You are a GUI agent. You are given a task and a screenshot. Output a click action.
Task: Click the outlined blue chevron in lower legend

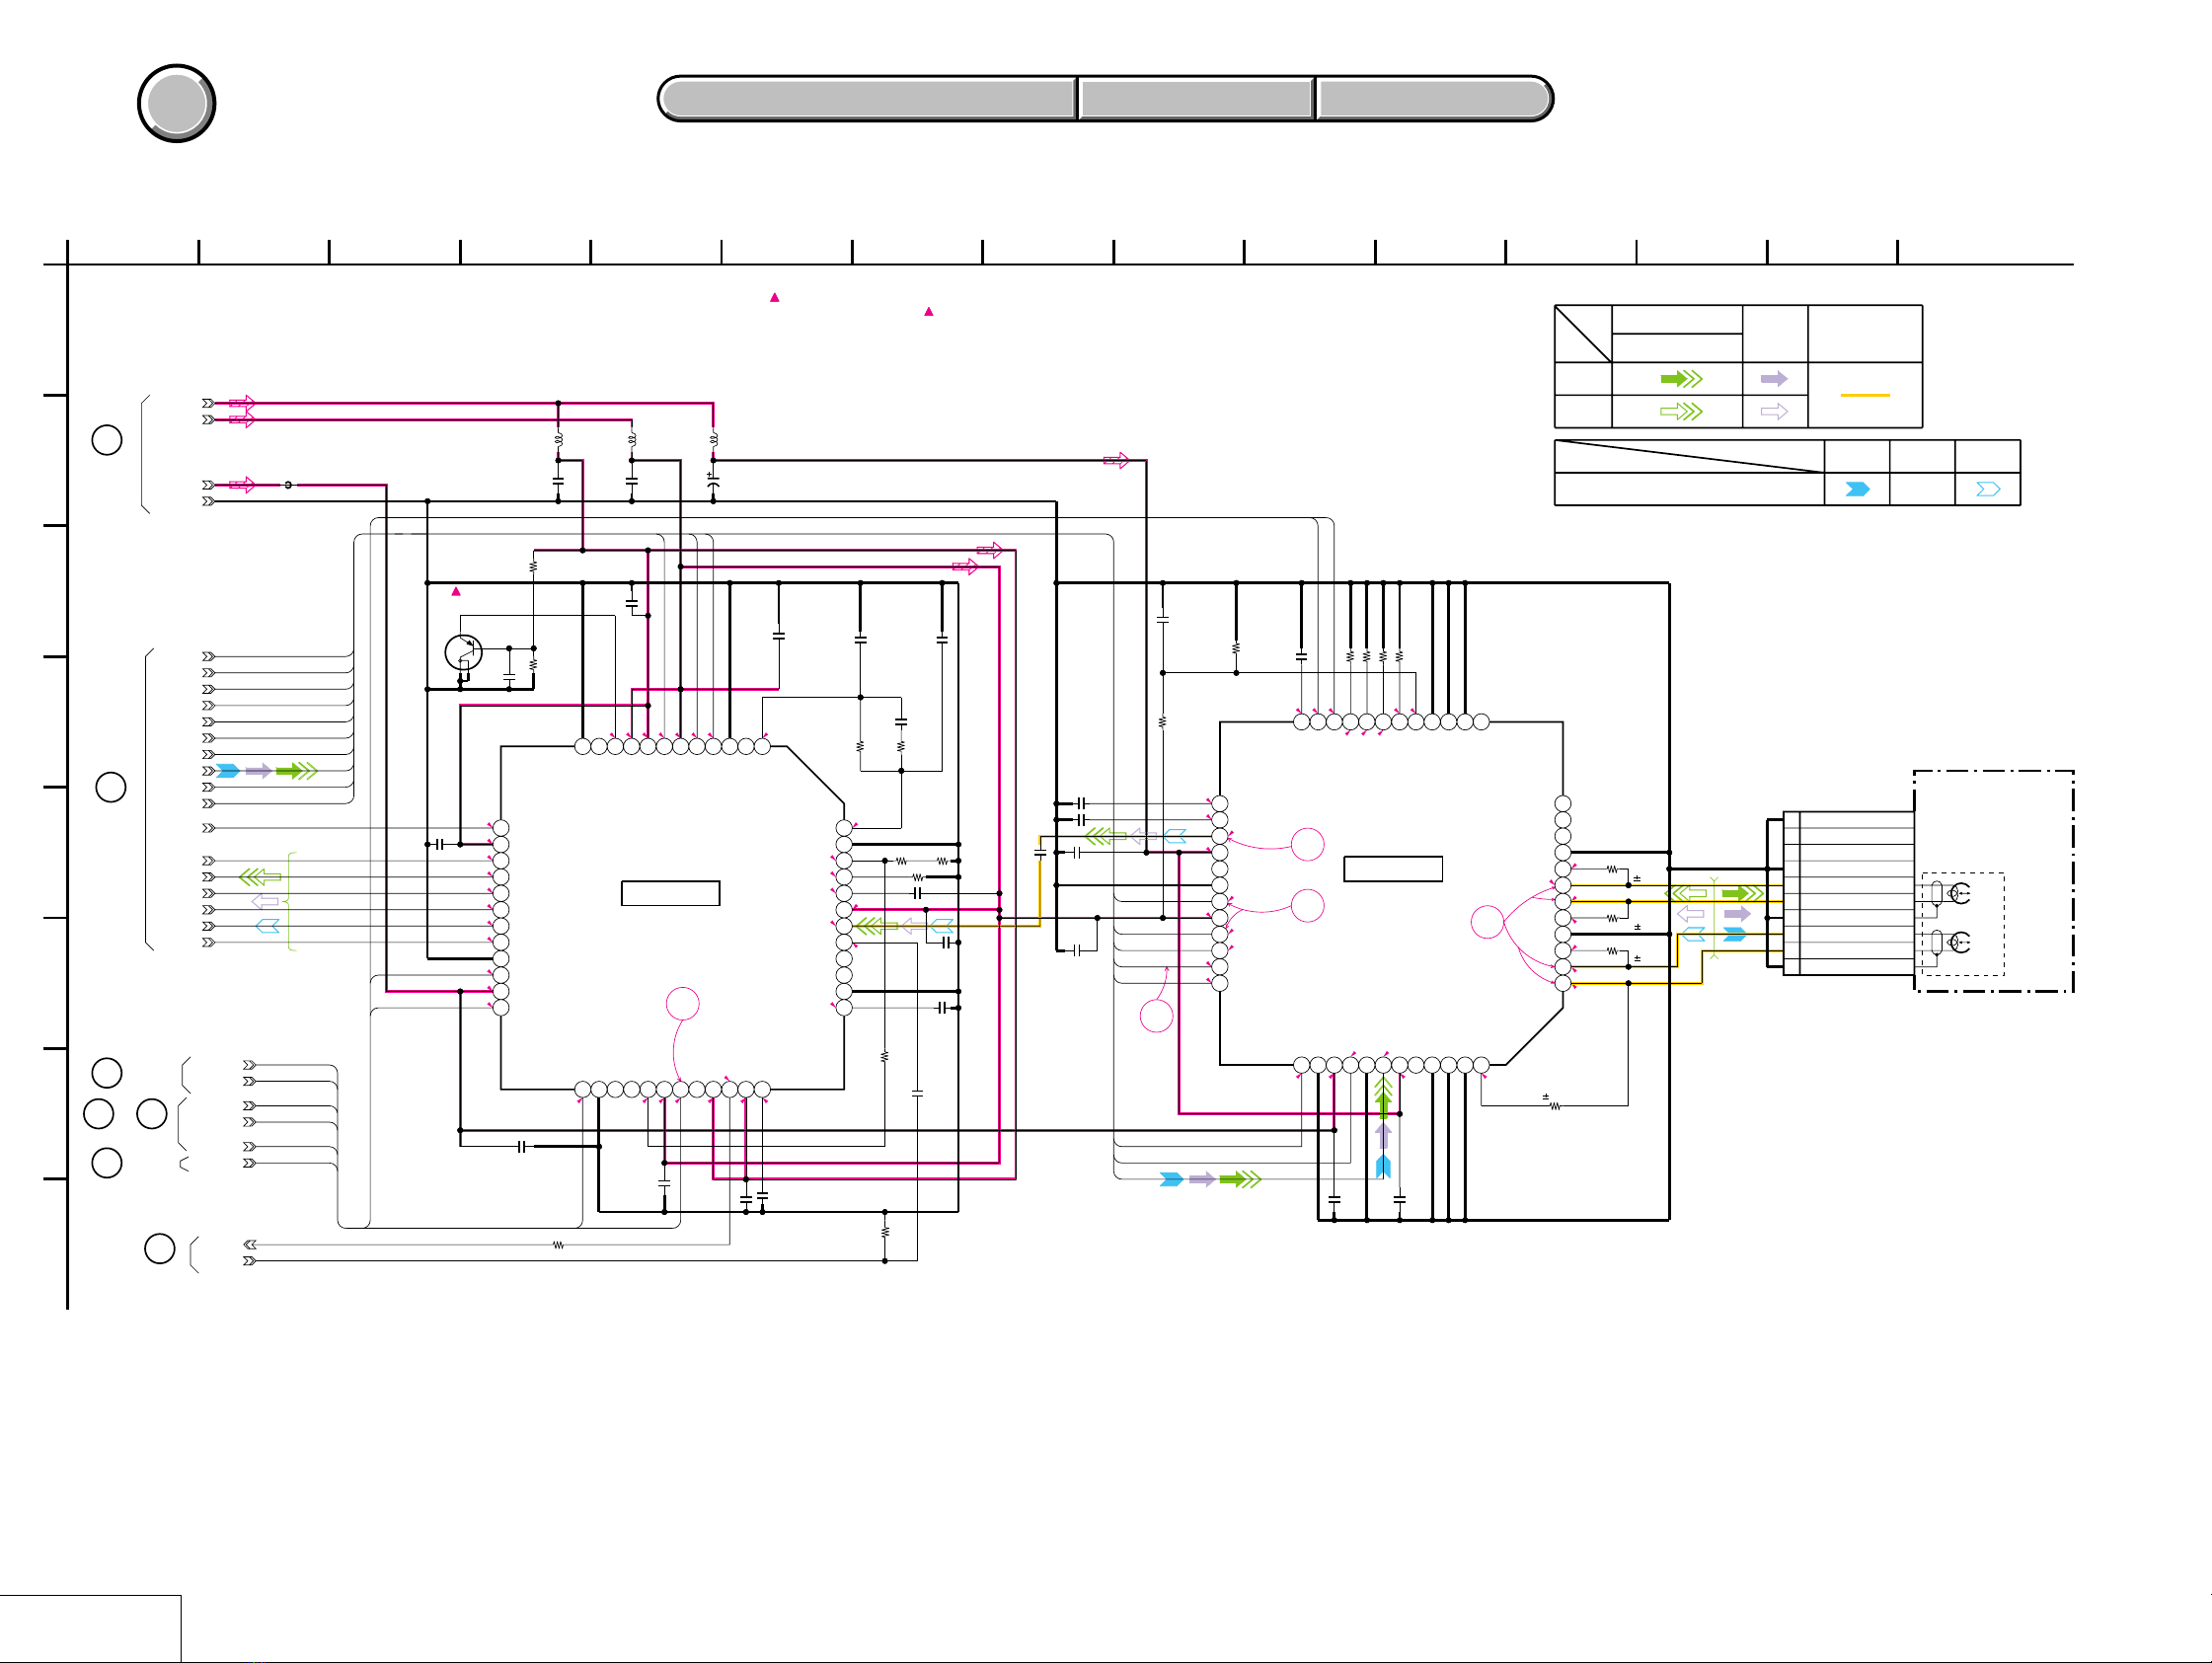[1988, 489]
